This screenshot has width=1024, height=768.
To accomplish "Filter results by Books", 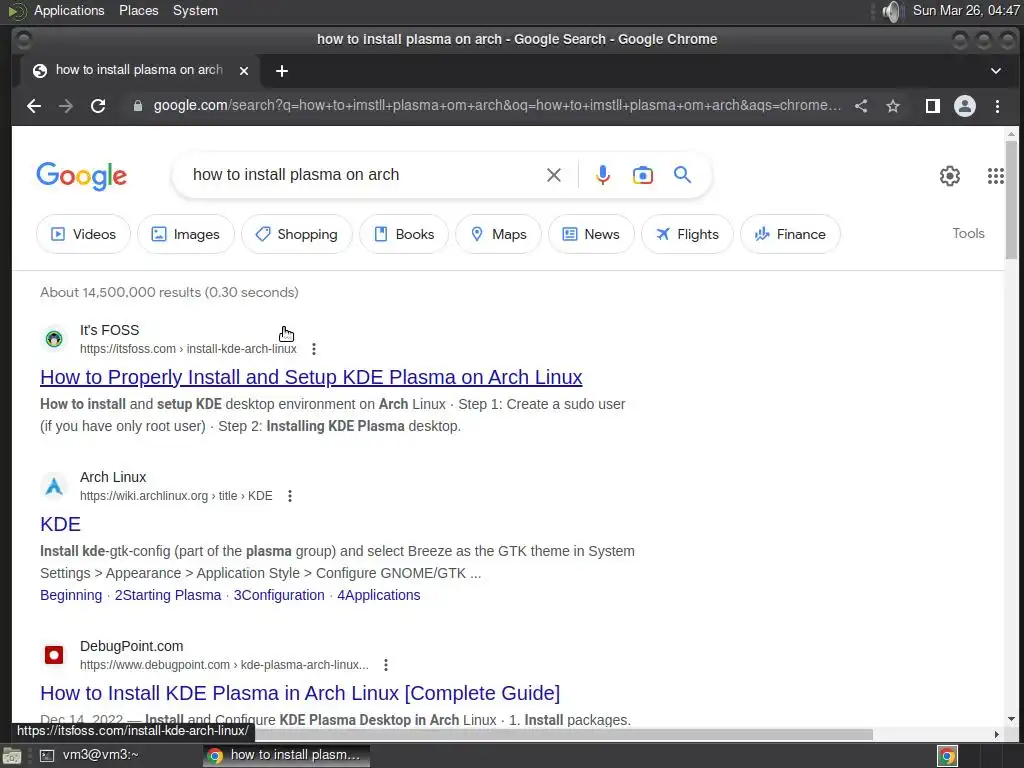I will 404,234.
